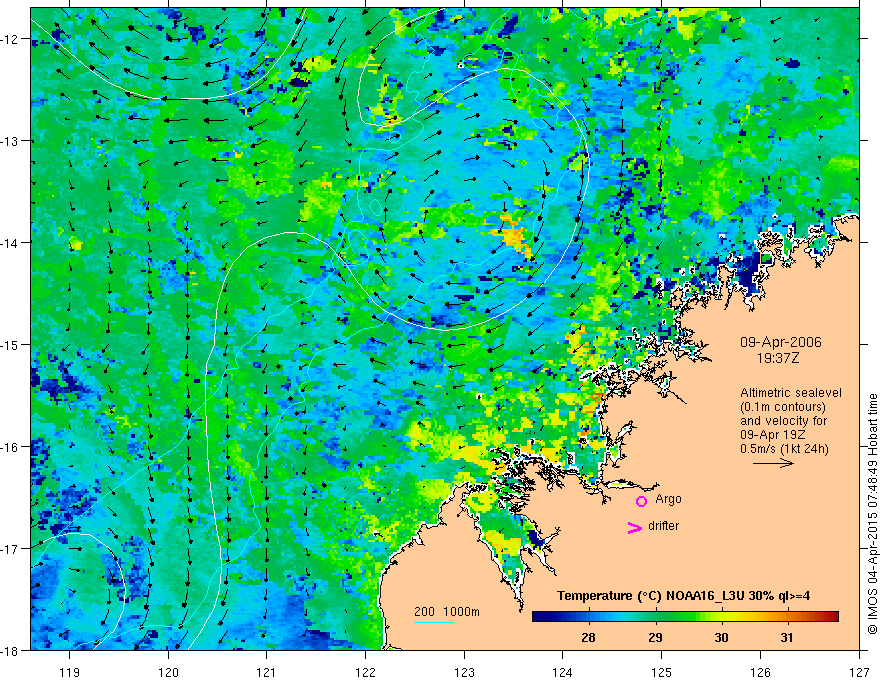Screen dimensions: 880x680
Task: Click the '0.5m/s (1kt 24h)' text
Action: (784, 449)
